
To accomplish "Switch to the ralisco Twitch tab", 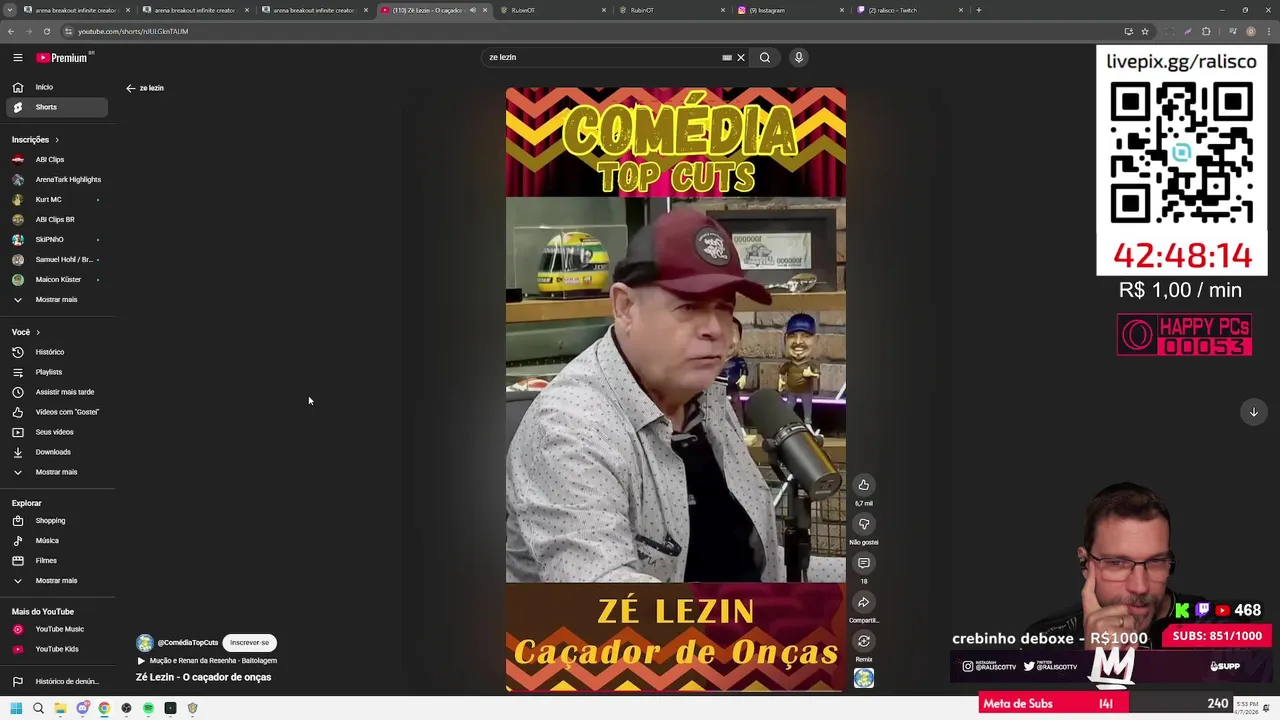I will point(909,10).
